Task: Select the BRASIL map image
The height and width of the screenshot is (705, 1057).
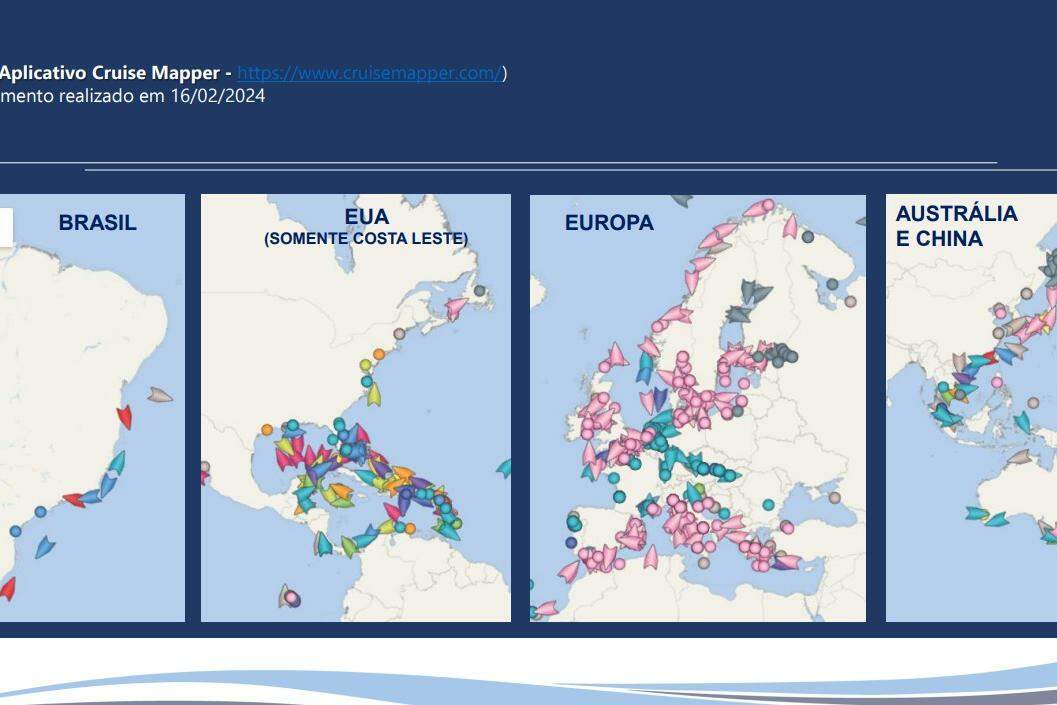Action: 92,408
